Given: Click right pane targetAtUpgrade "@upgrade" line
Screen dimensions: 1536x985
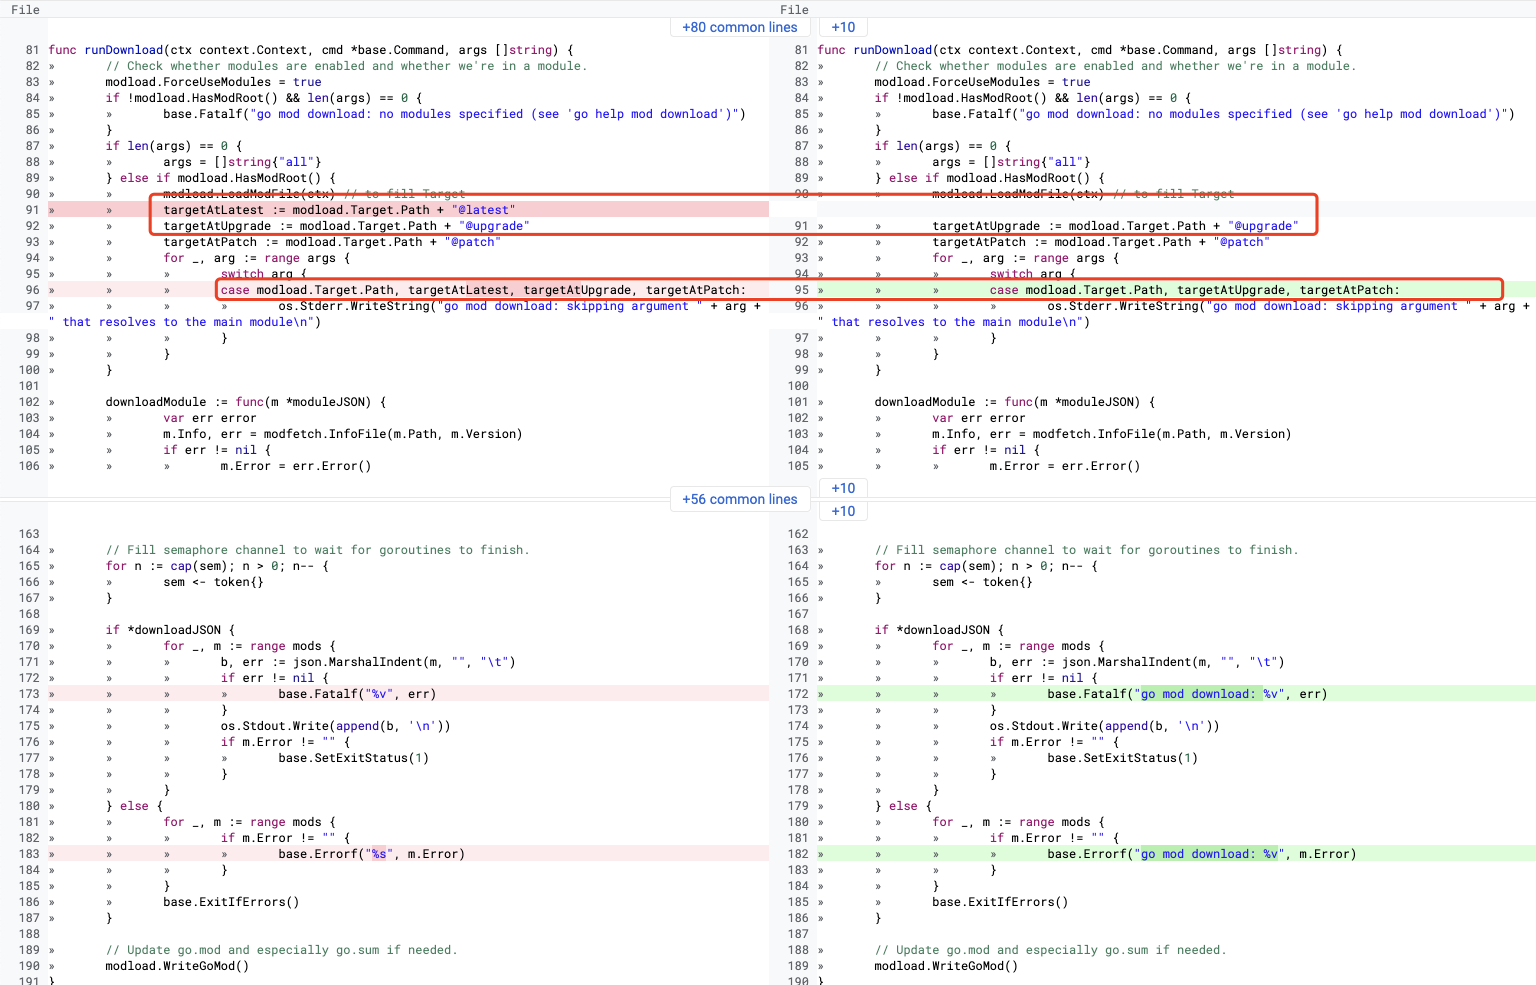Looking at the screenshot, I should (1115, 226).
